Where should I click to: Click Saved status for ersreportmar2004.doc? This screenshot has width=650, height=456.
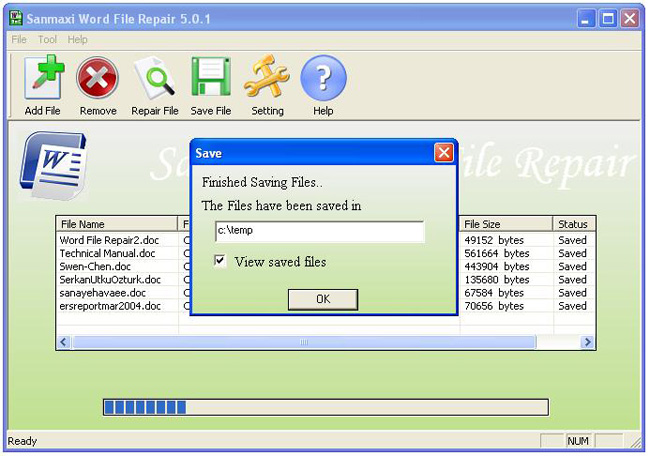[572, 306]
